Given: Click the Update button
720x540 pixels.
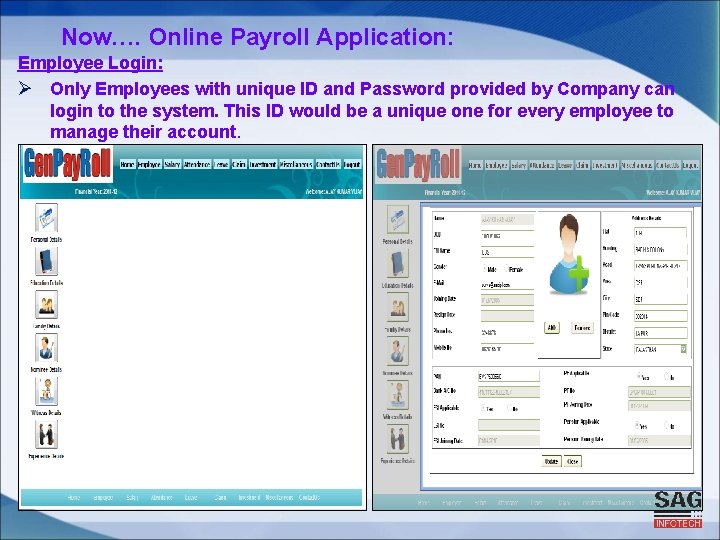Looking at the screenshot, I should 551,461.
